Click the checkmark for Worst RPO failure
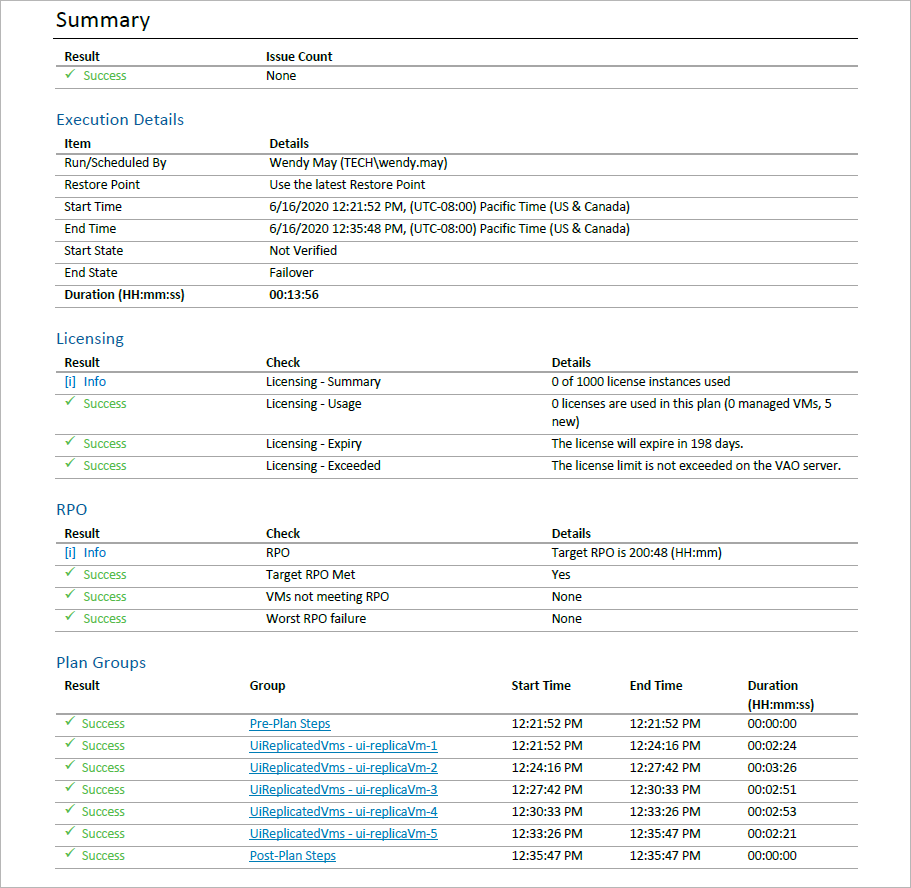 (x=70, y=617)
